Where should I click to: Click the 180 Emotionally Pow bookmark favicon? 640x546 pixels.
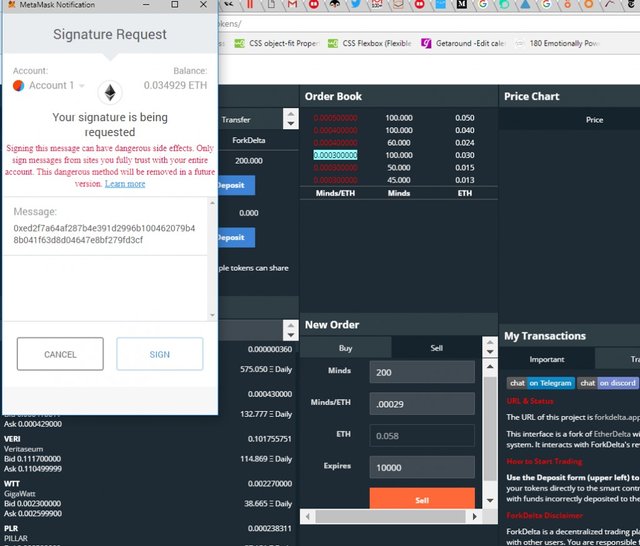[520, 43]
